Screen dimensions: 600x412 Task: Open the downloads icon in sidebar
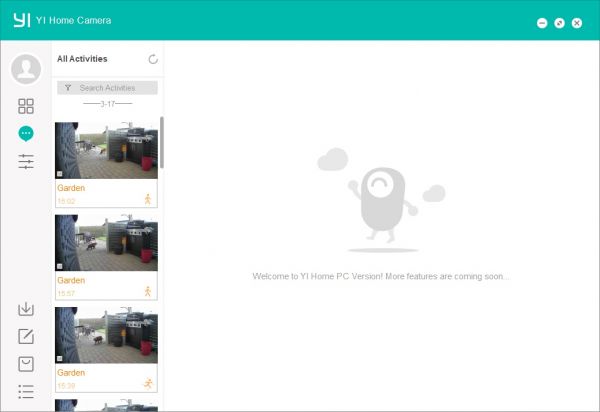26,309
